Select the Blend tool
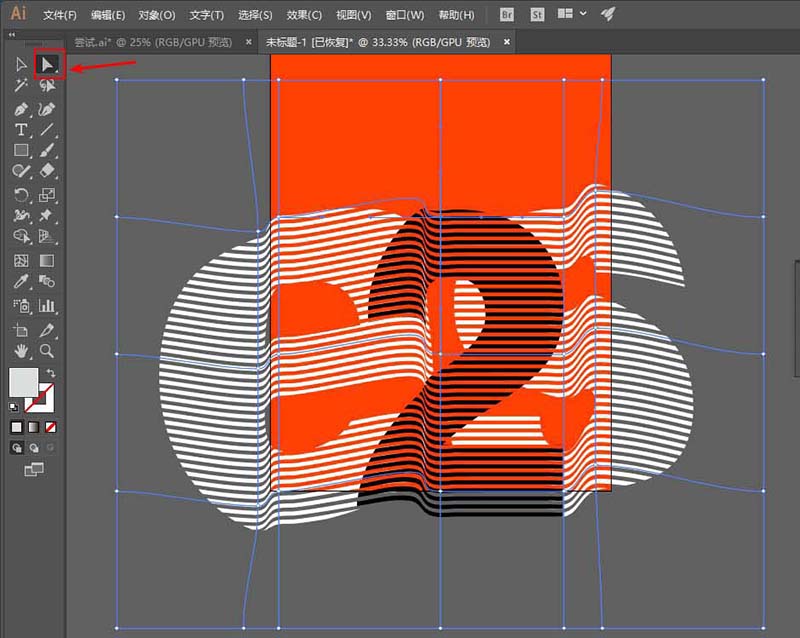Screen dimensions: 800x638 (46, 281)
